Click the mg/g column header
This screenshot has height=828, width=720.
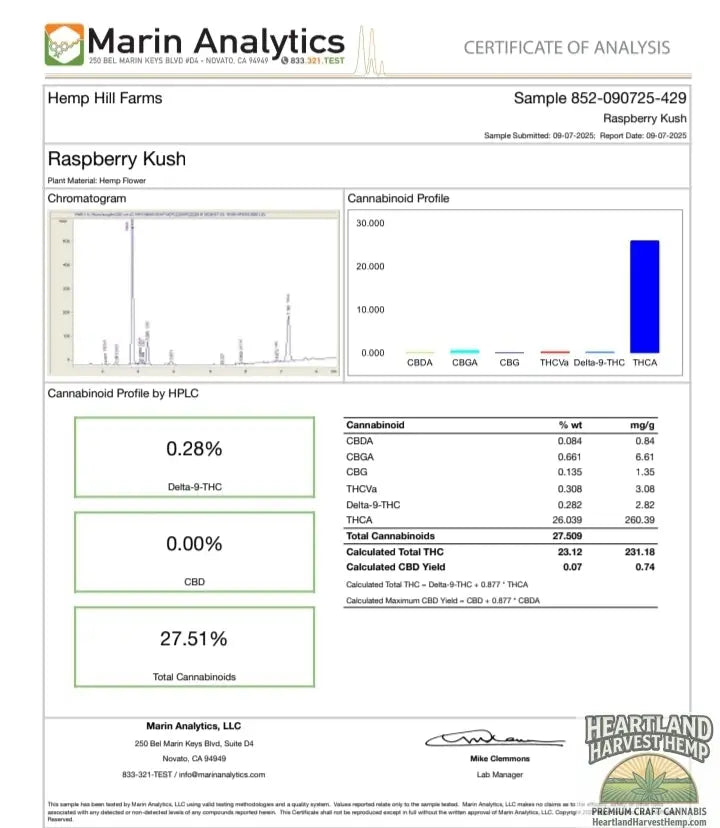(x=642, y=425)
